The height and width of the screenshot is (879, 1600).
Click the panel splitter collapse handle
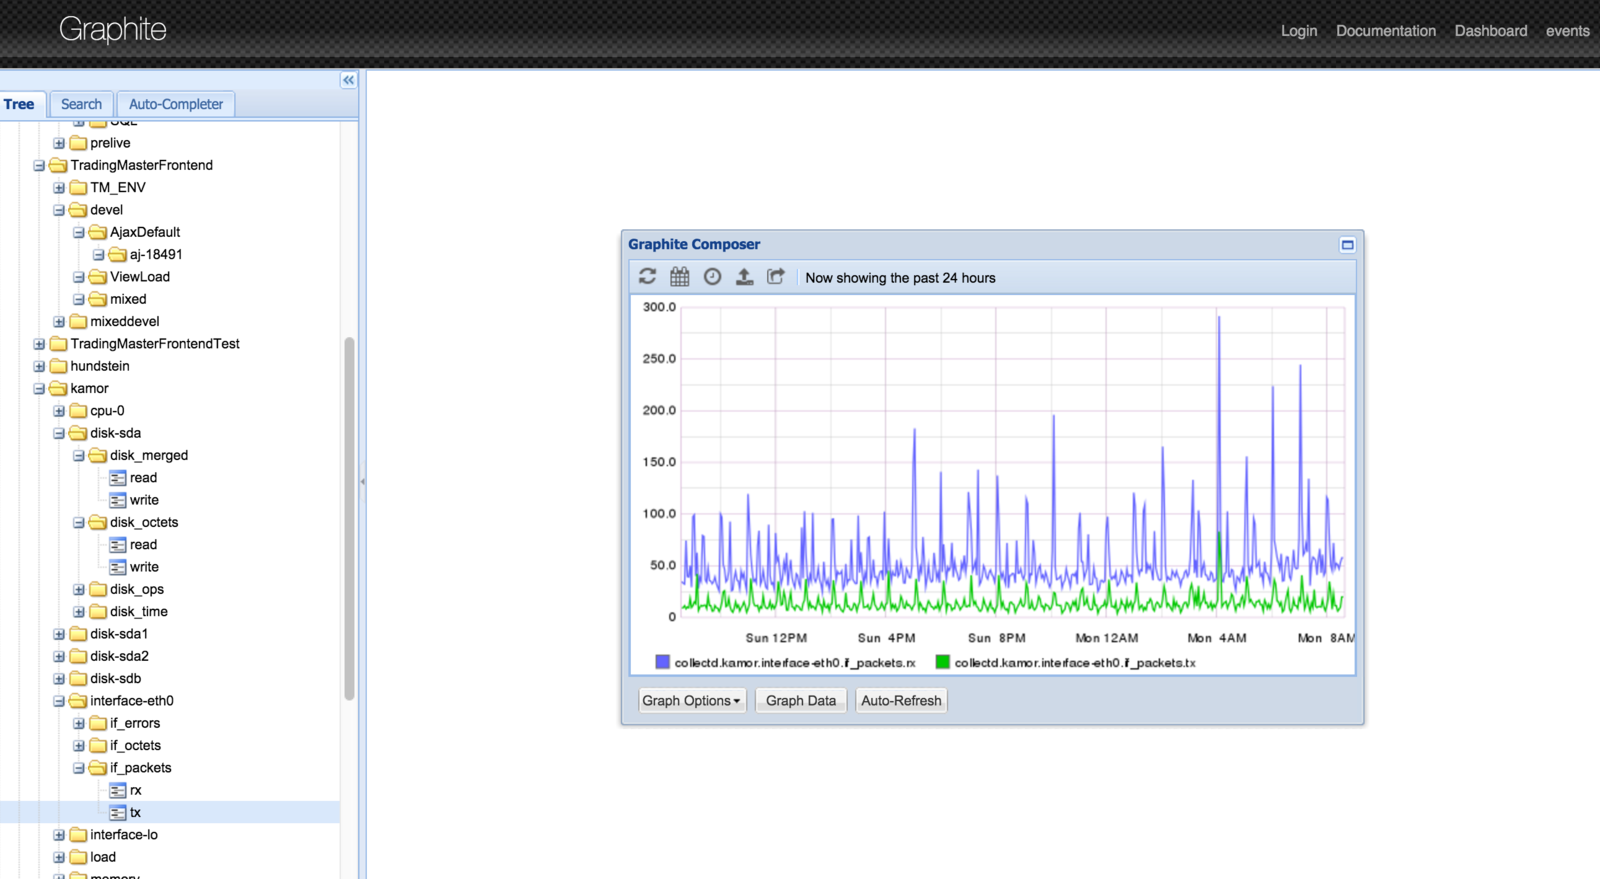pos(362,481)
